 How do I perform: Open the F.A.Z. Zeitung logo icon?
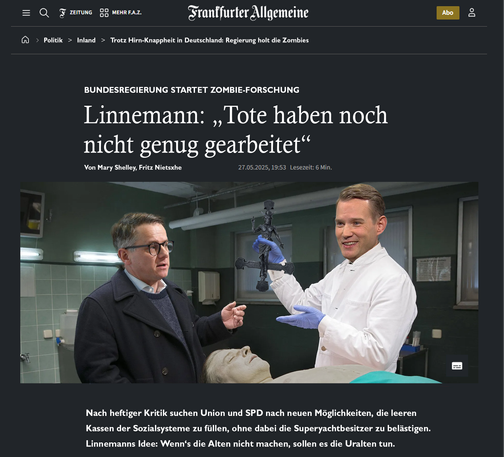(62, 13)
